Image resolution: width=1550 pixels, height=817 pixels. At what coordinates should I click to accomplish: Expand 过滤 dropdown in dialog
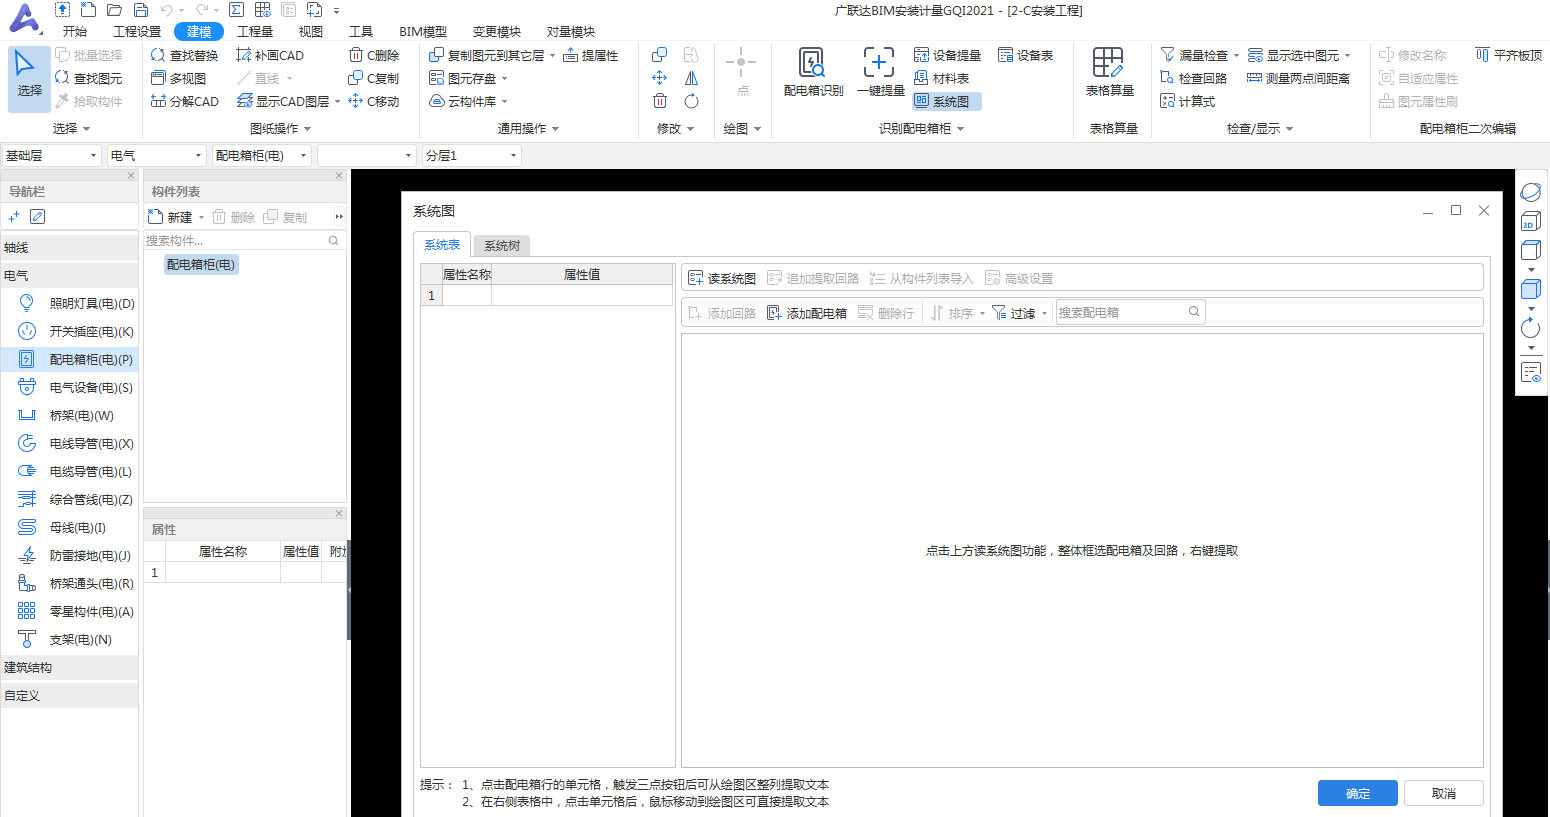click(x=1044, y=314)
